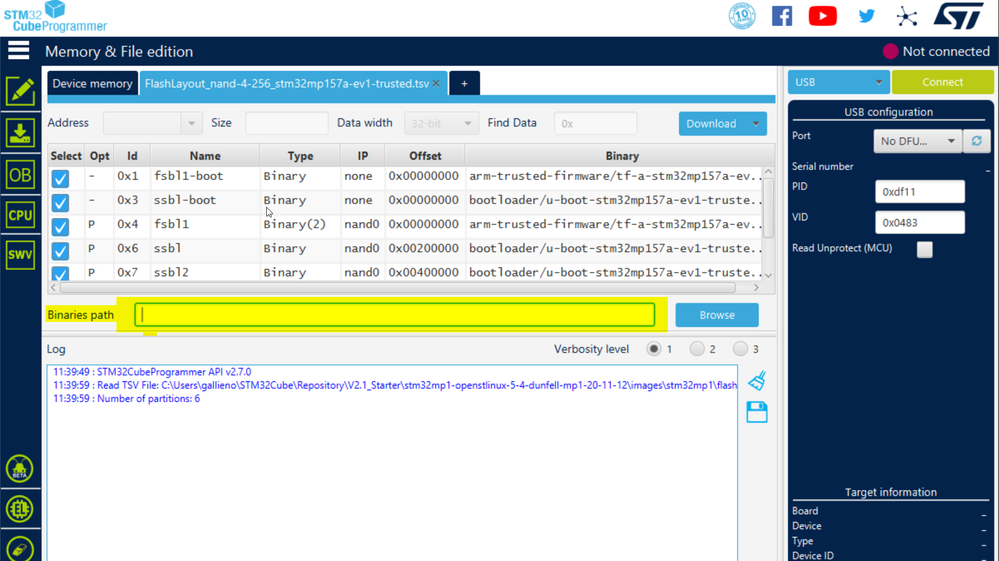Close the FlashLayout tsv tab
Screen dimensions: 999x561
tap(436, 83)
